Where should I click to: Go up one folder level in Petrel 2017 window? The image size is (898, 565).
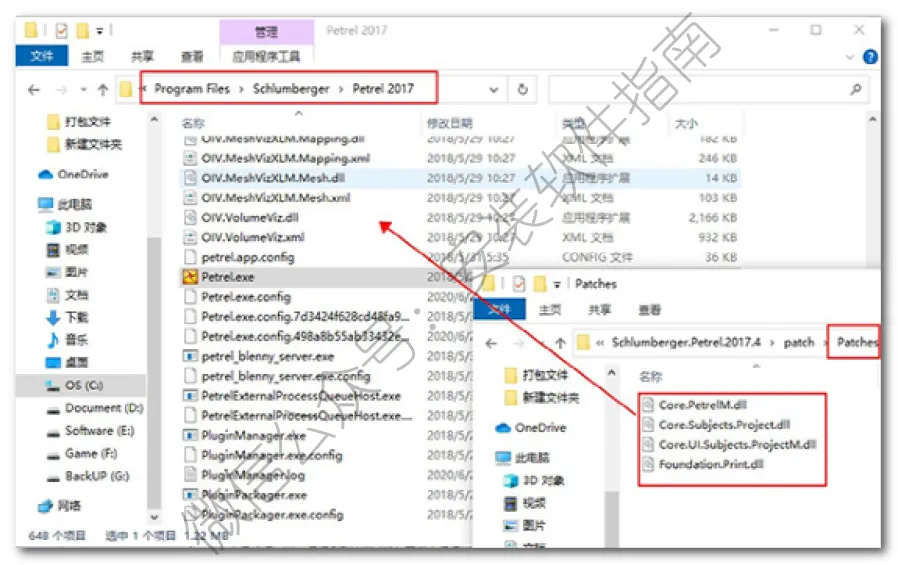tap(103, 89)
